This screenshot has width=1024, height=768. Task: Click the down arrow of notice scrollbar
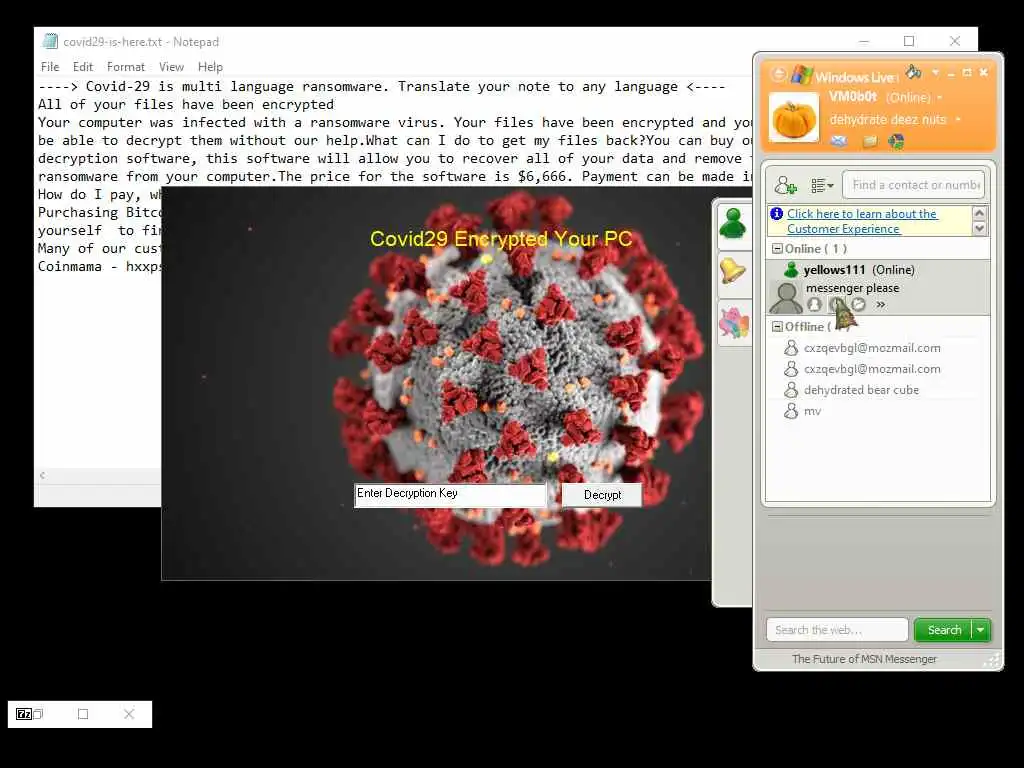[x=979, y=228]
